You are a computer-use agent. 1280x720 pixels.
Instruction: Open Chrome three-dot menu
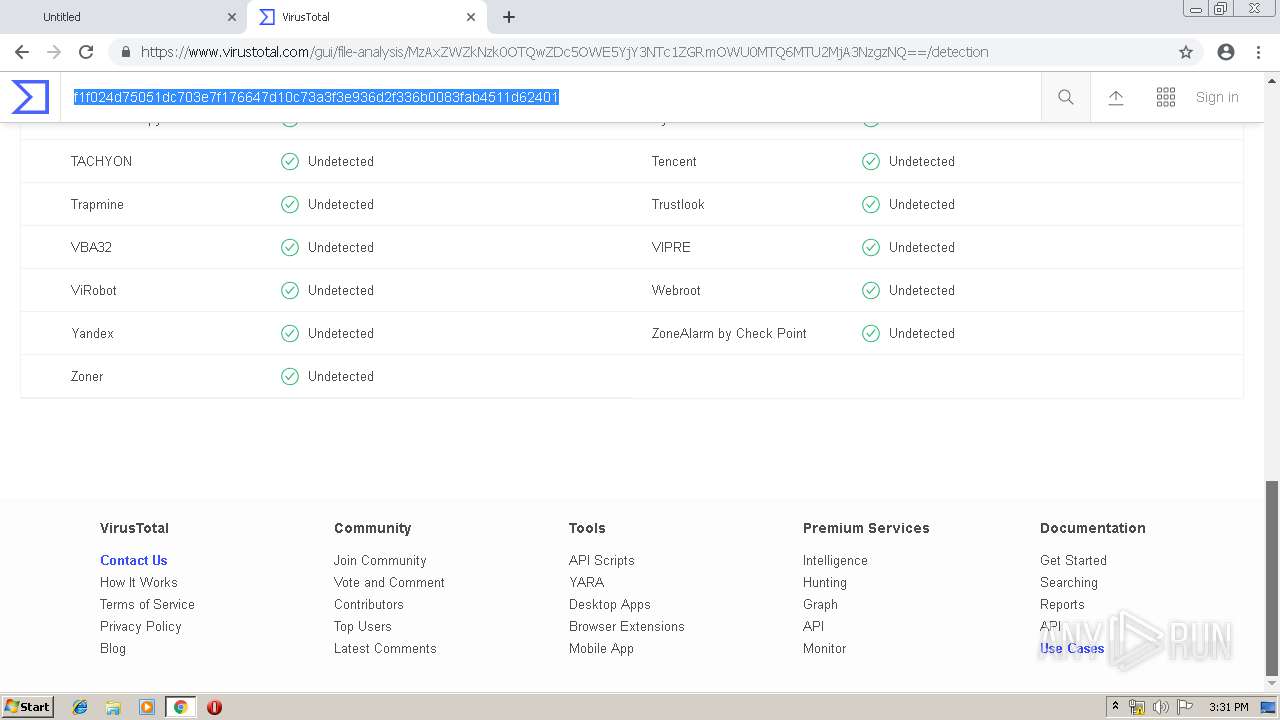[x=1258, y=52]
